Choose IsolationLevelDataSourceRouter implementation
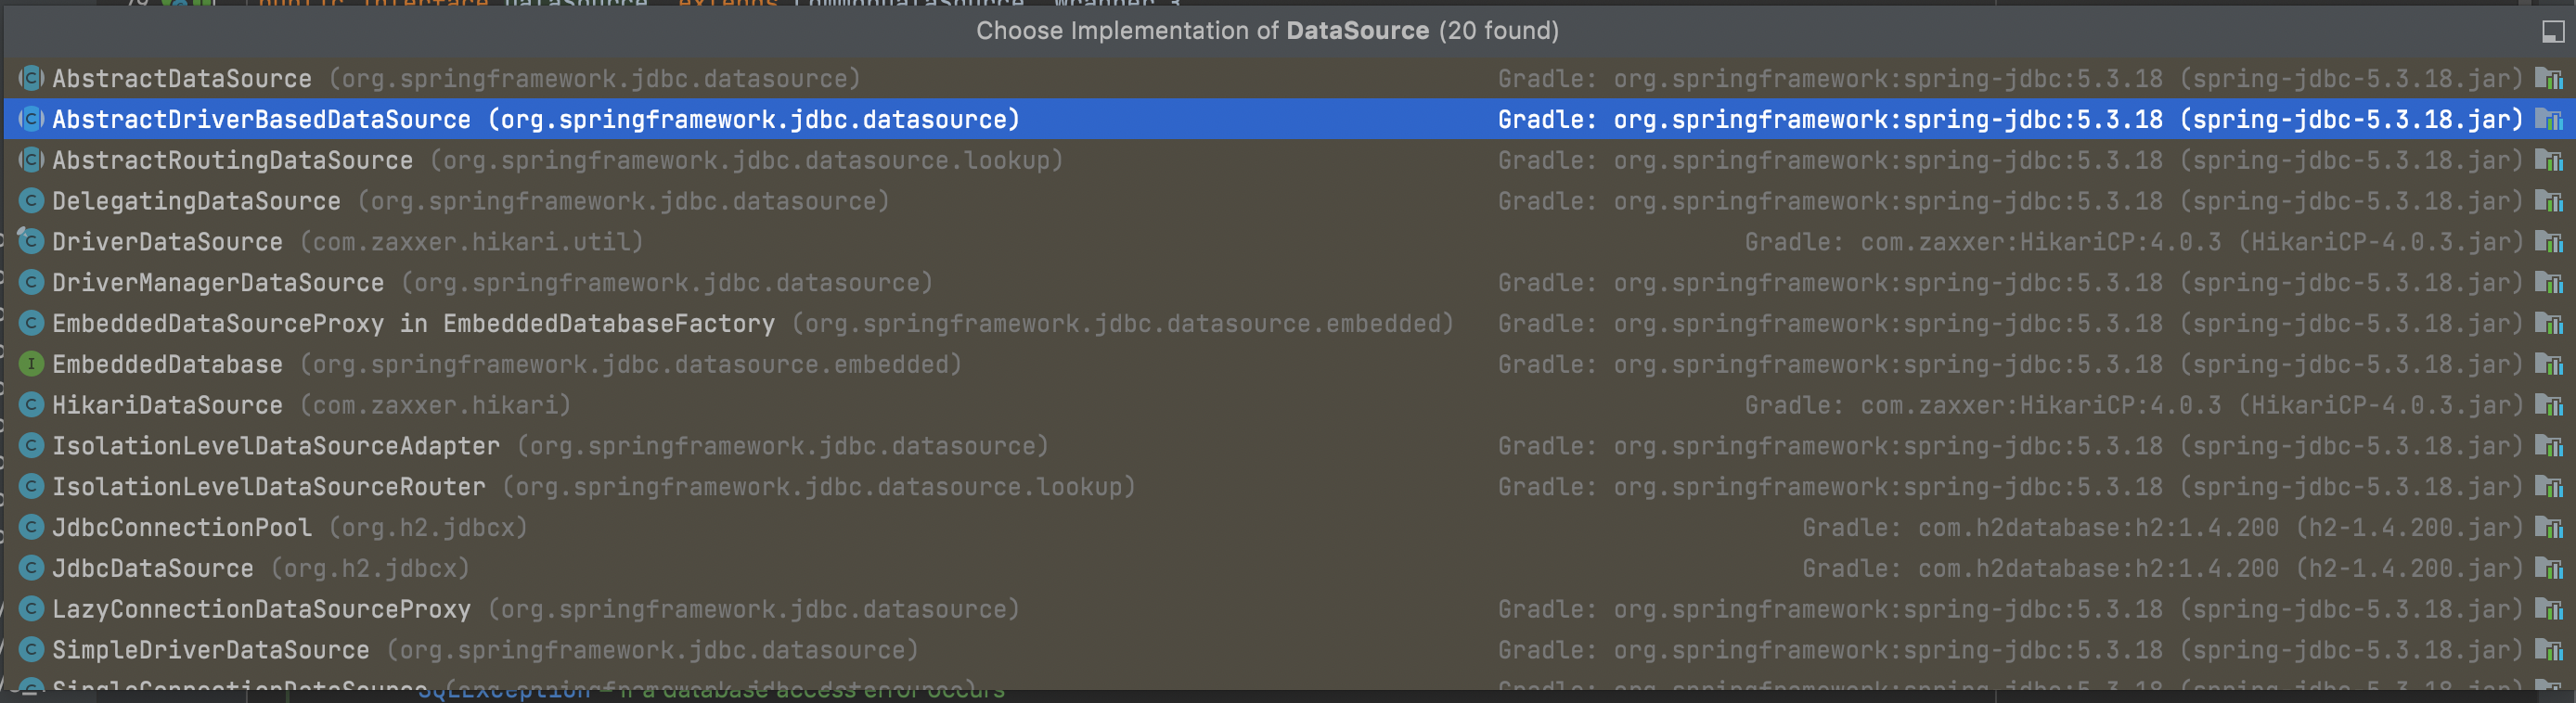The height and width of the screenshot is (703, 2576). (x=269, y=487)
